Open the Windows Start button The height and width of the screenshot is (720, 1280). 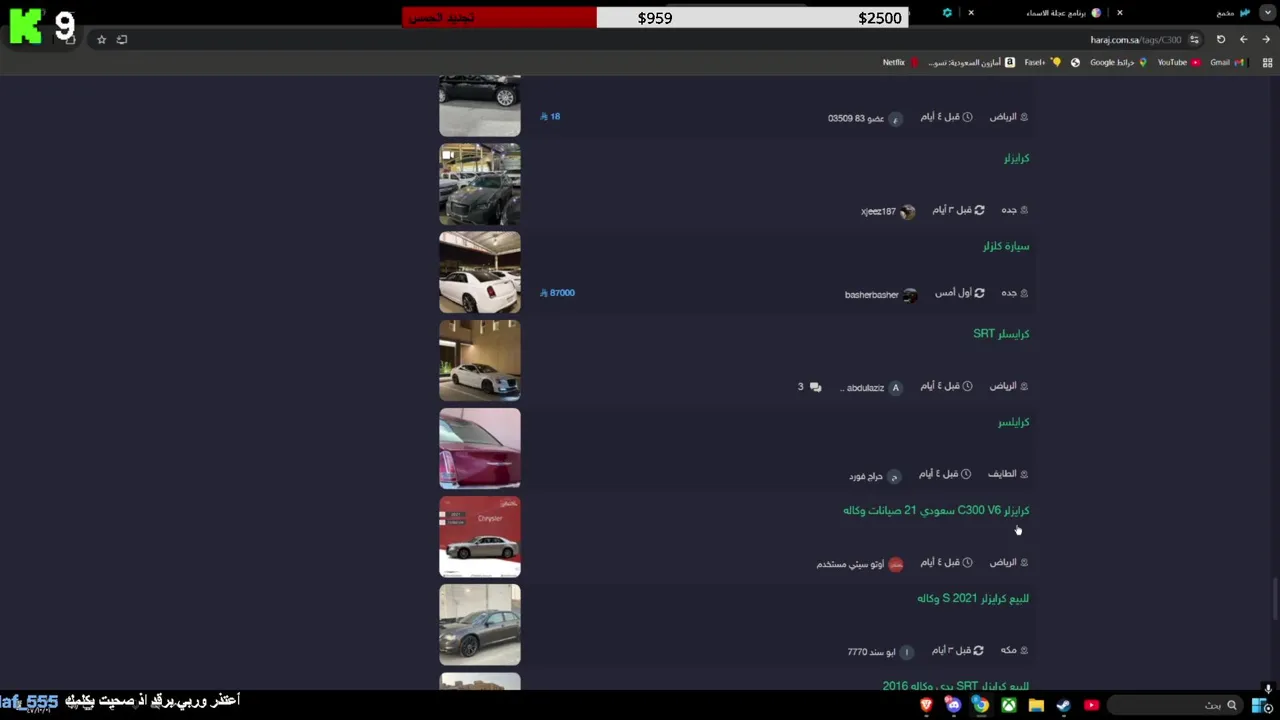click(x=1261, y=705)
